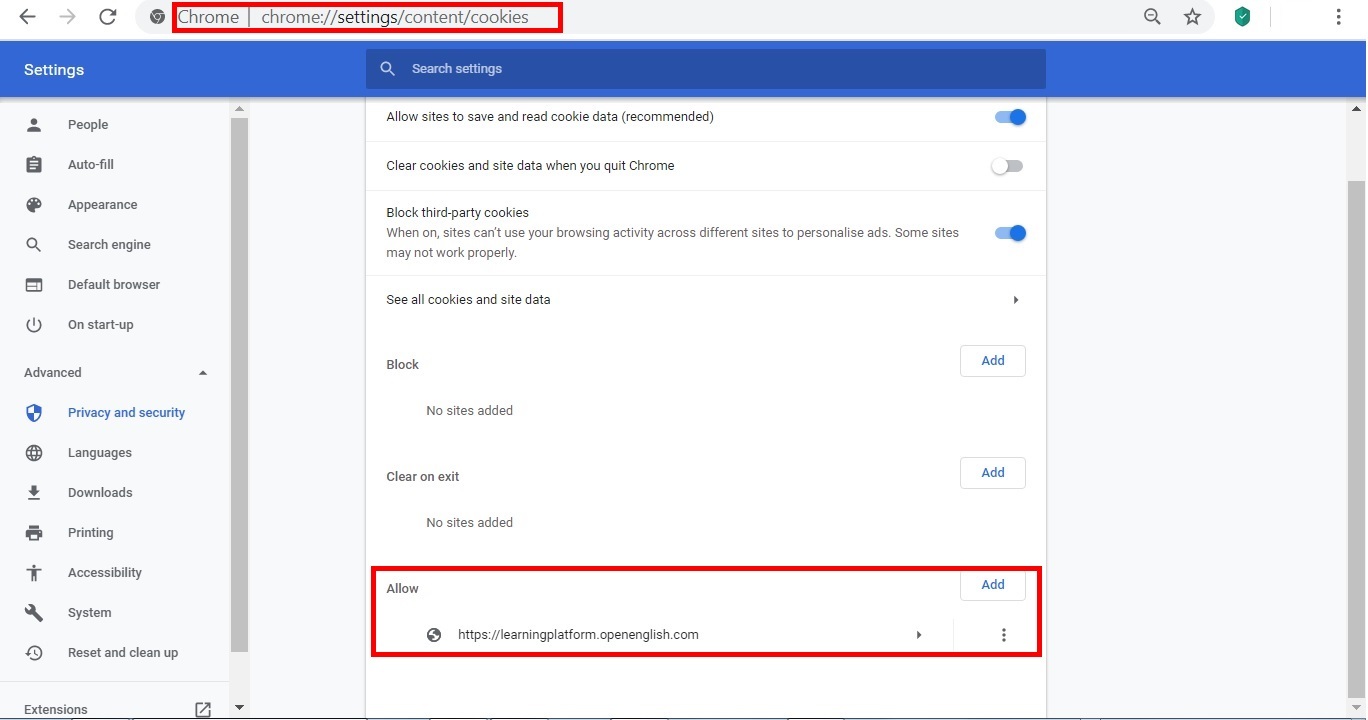1368x720 pixels.
Task: Add a site to the Block list
Action: pyautogui.click(x=993, y=361)
